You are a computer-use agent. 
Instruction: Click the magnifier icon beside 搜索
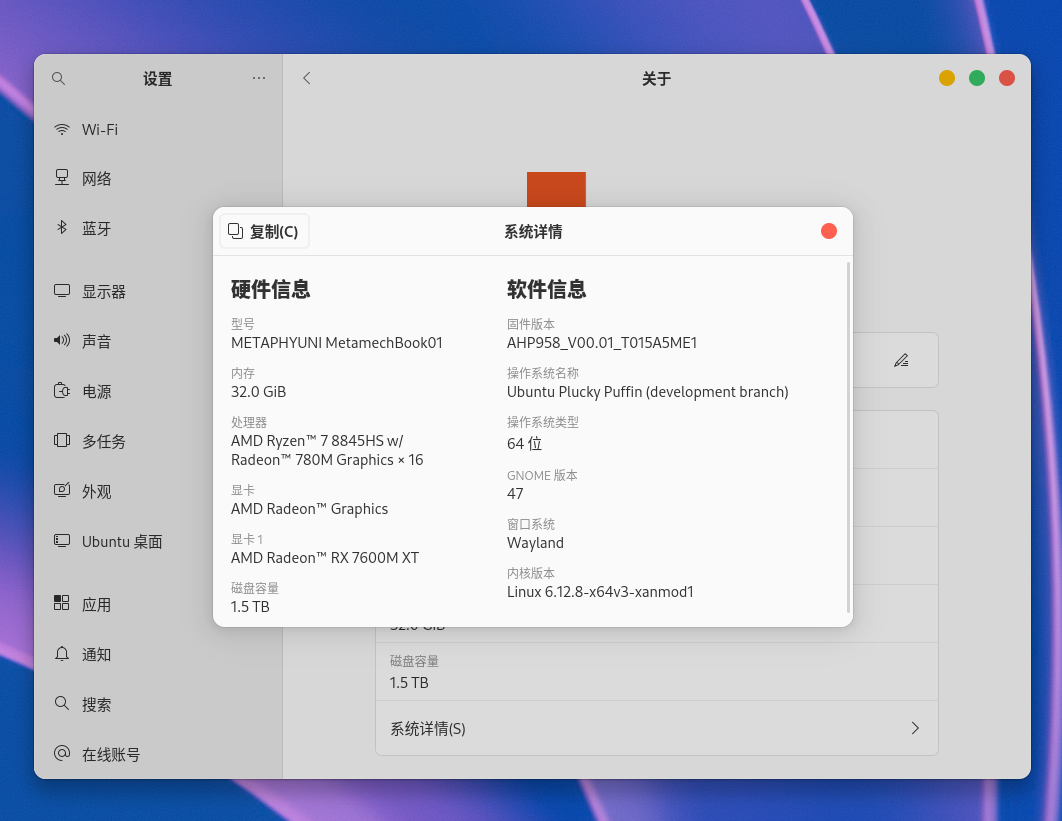(62, 703)
